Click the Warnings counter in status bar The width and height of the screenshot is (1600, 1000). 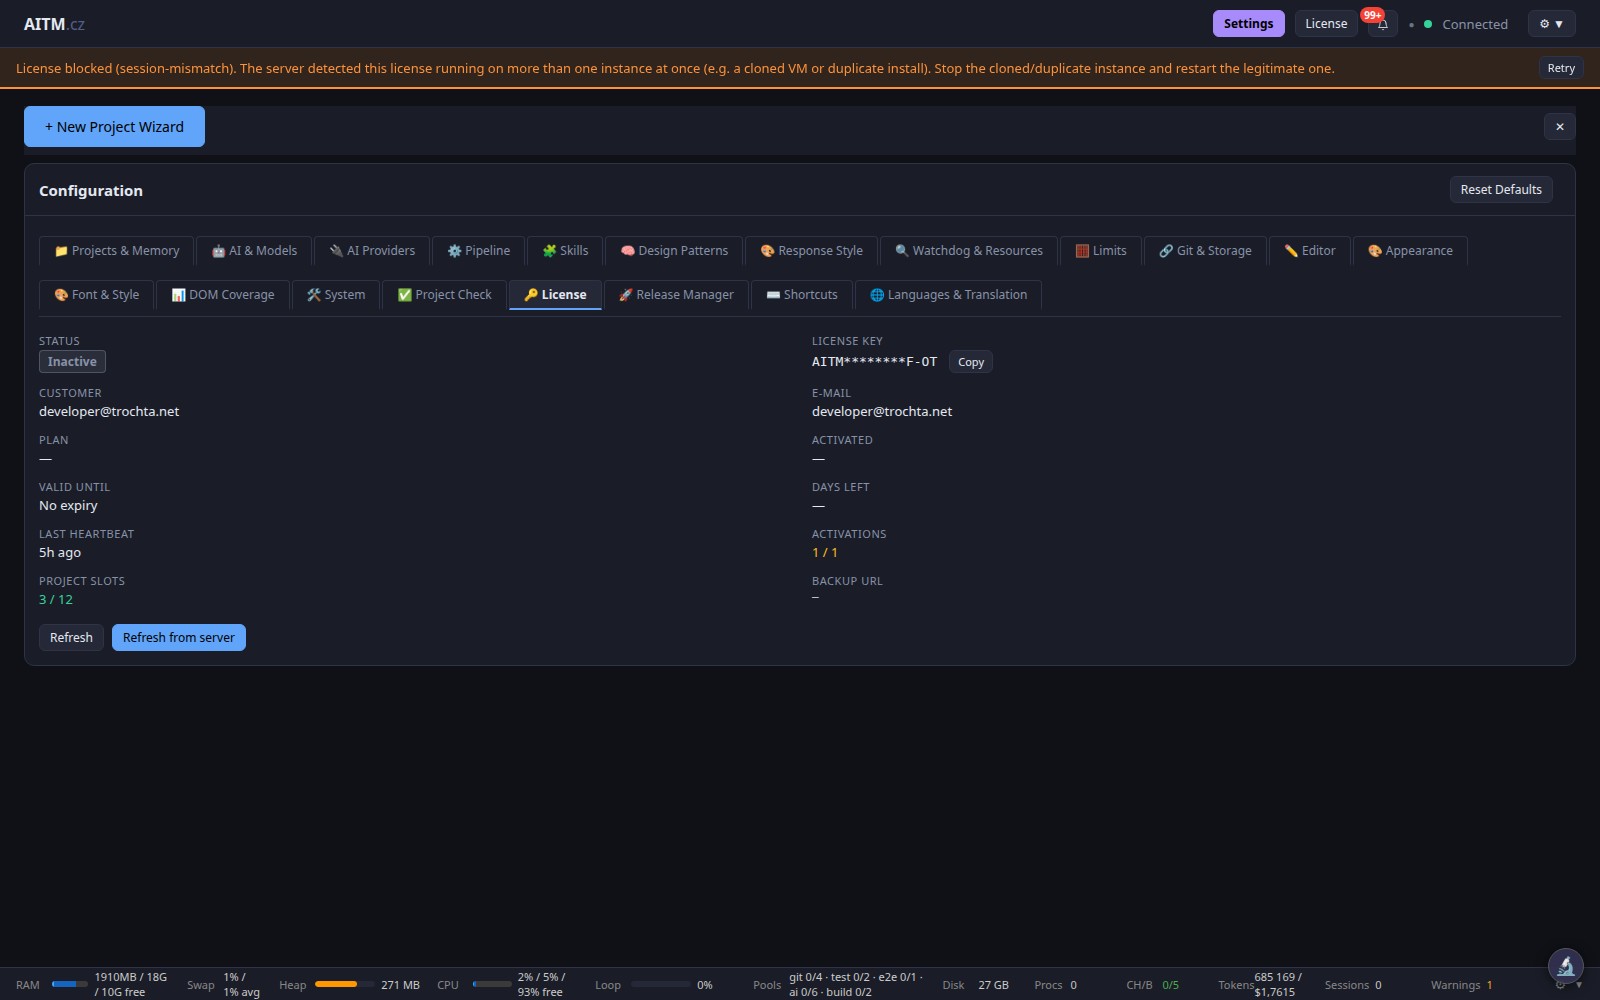pos(1461,985)
